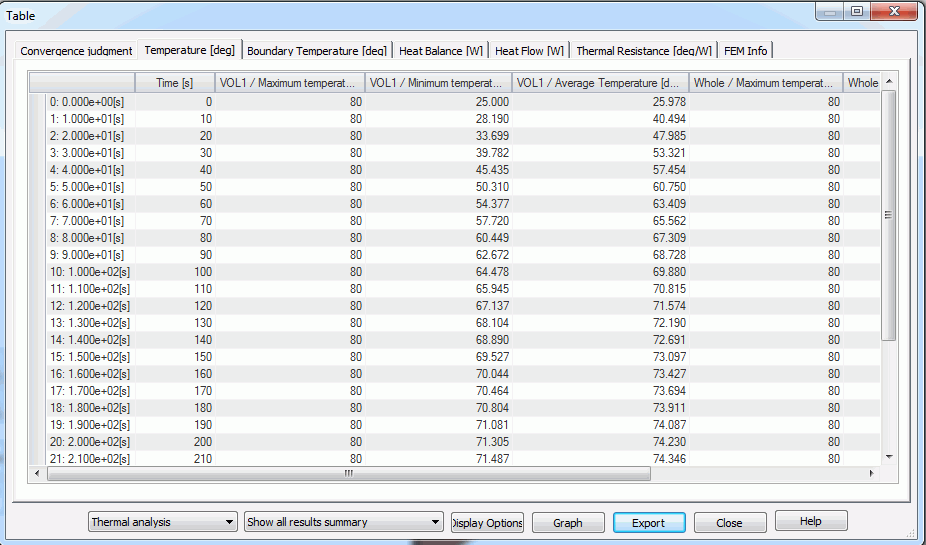Click the Display Options button
Image resolution: width=926 pixels, height=545 pixels.
[487, 523]
